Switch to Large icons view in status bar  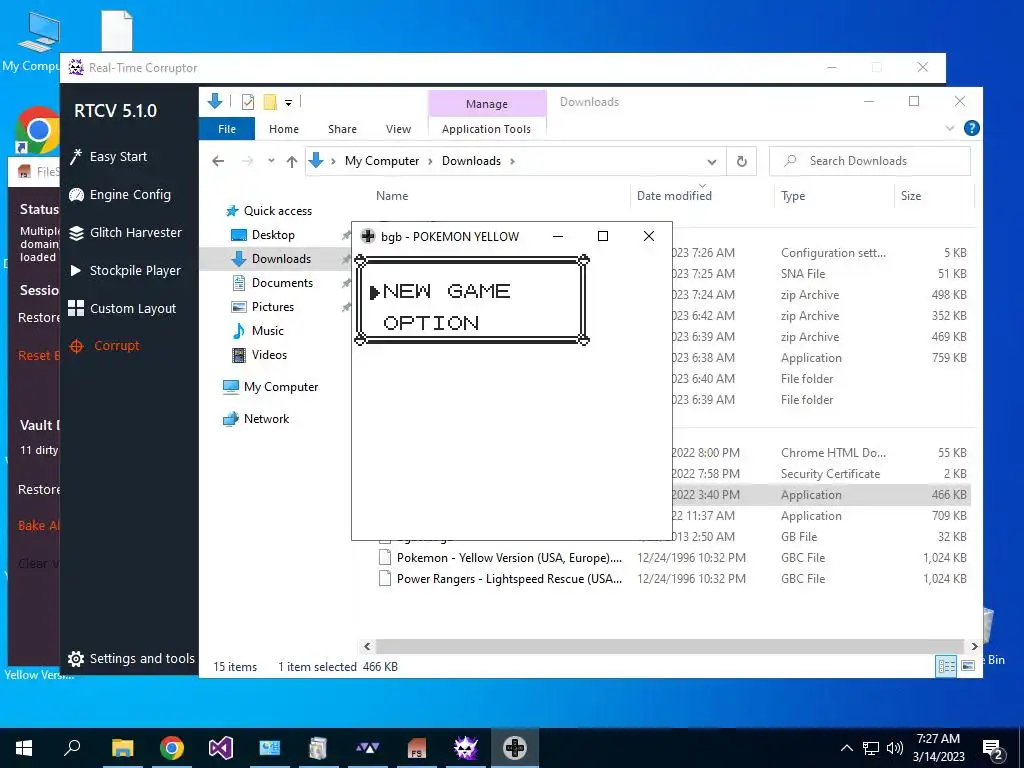click(968, 666)
